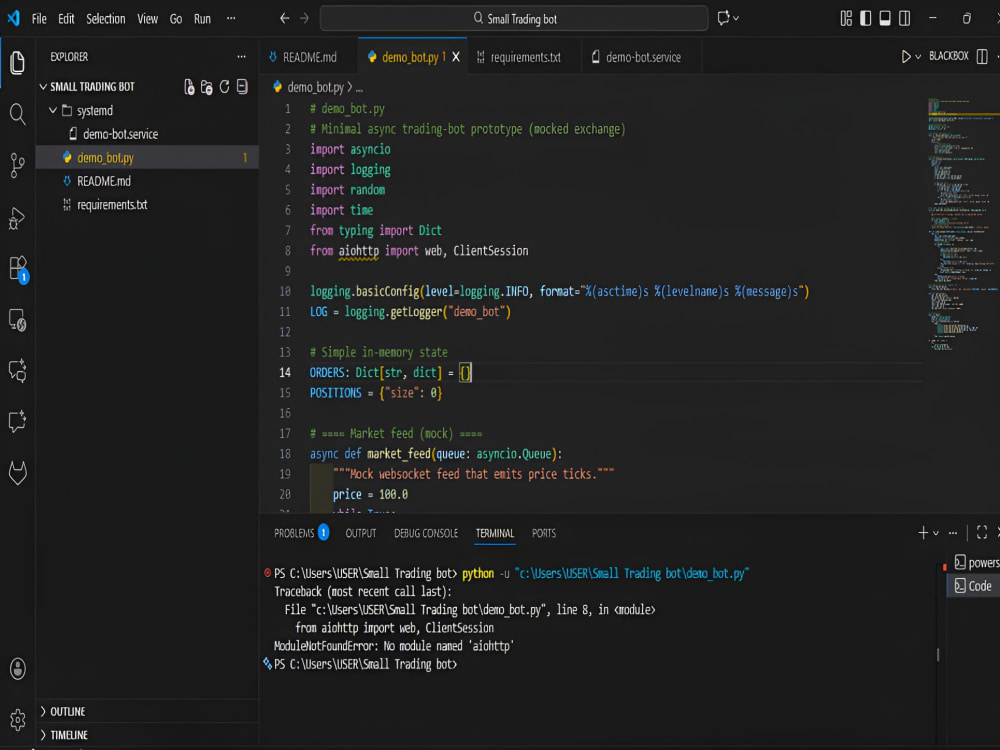Switch to the demo-bot.service editor tab

pos(642,57)
